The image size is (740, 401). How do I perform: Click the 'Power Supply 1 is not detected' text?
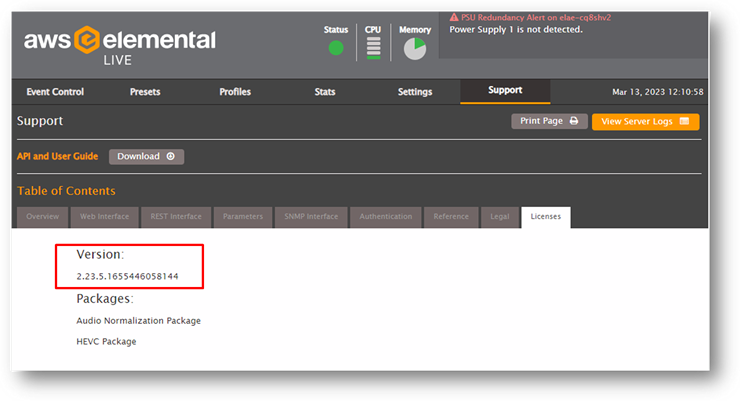[516, 30]
